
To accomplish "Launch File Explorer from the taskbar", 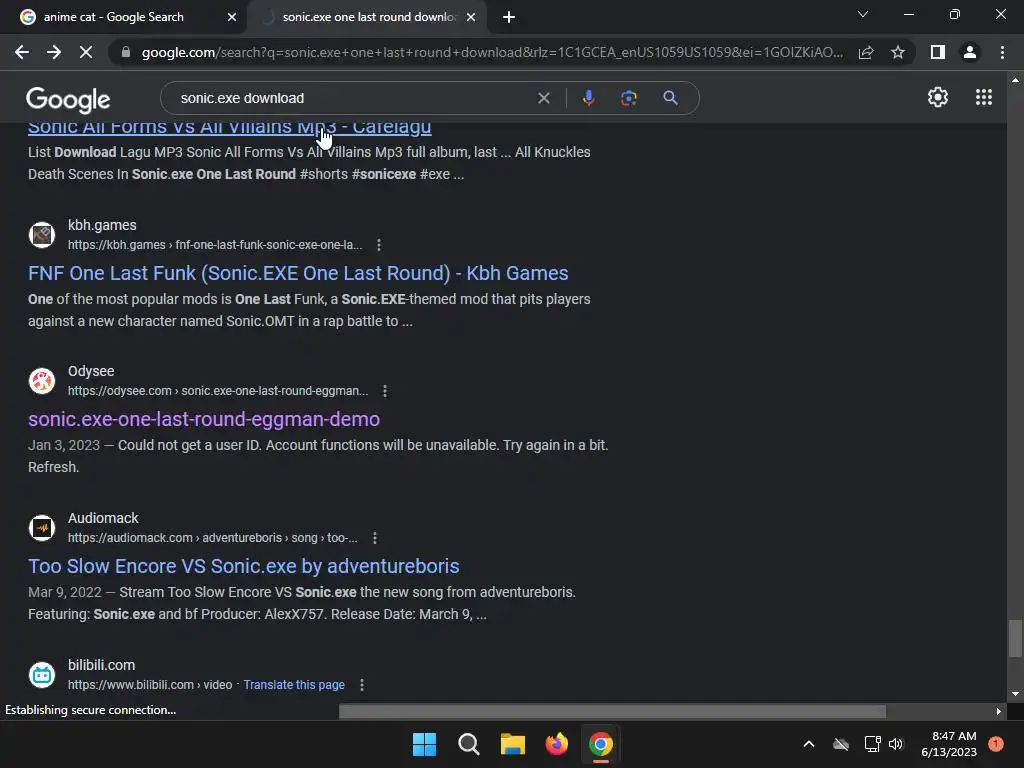I will point(513,744).
